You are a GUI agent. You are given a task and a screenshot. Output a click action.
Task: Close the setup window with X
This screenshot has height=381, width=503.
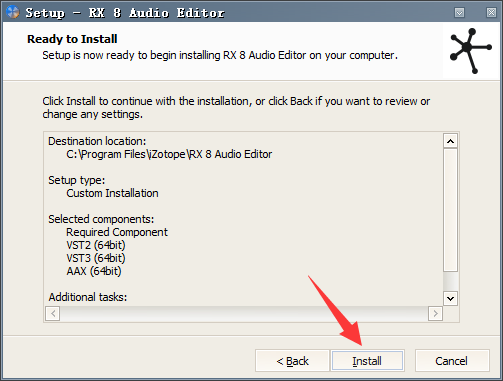click(x=491, y=13)
